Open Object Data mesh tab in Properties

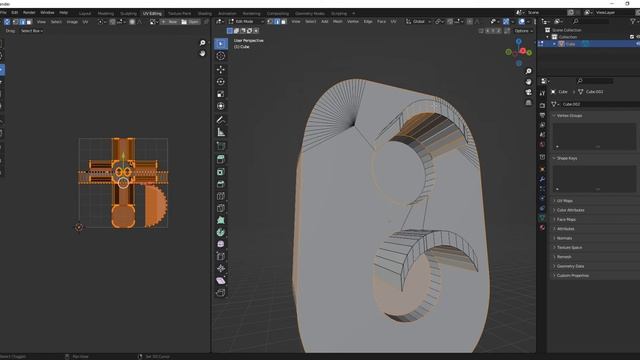click(x=542, y=218)
